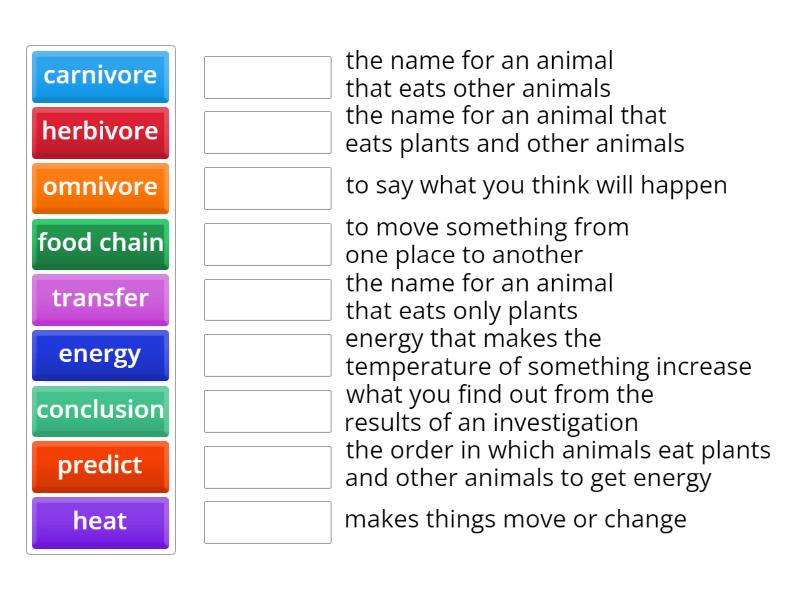Click the answer box for 'eats plants and other animals'
The height and width of the screenshot is (600, 800).
click(267, 132)
